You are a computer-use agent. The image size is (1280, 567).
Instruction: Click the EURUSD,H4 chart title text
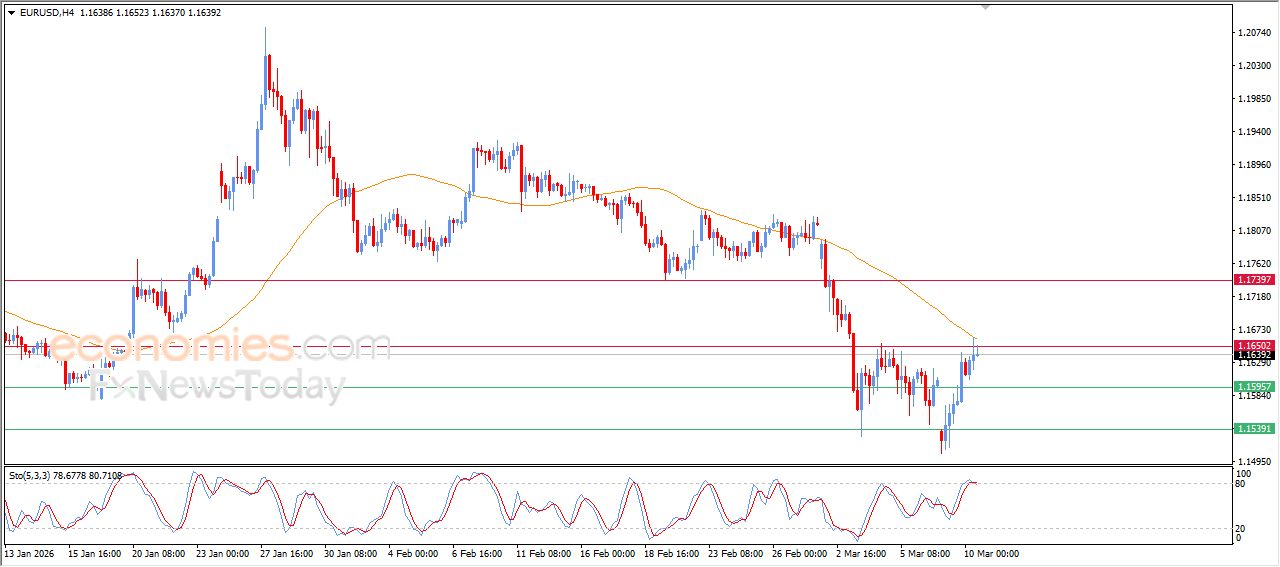tap(46, 13)
